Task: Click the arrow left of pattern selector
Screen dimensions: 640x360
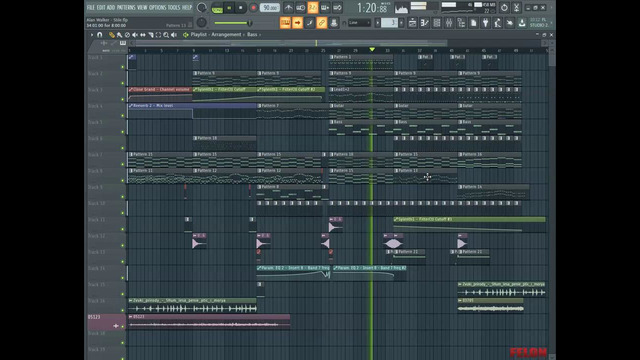Action: [378, 23]
